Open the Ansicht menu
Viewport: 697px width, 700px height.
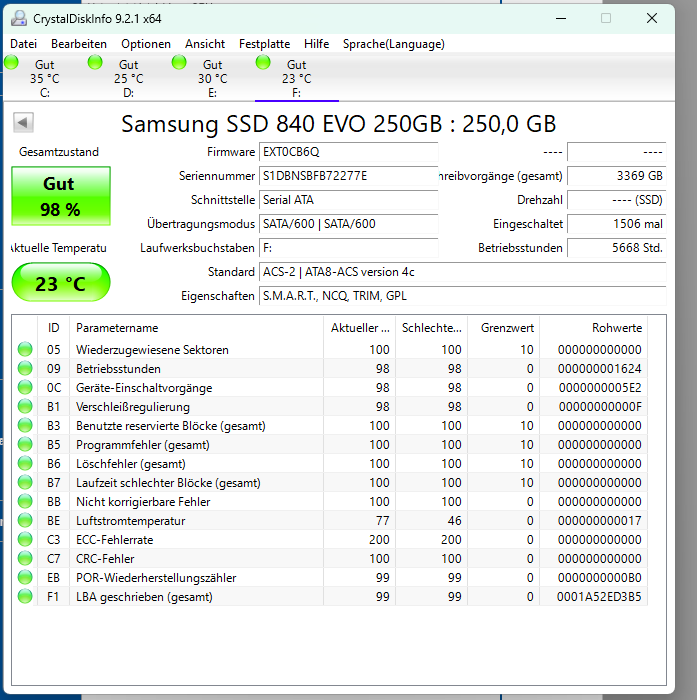[x=205, y=44]
